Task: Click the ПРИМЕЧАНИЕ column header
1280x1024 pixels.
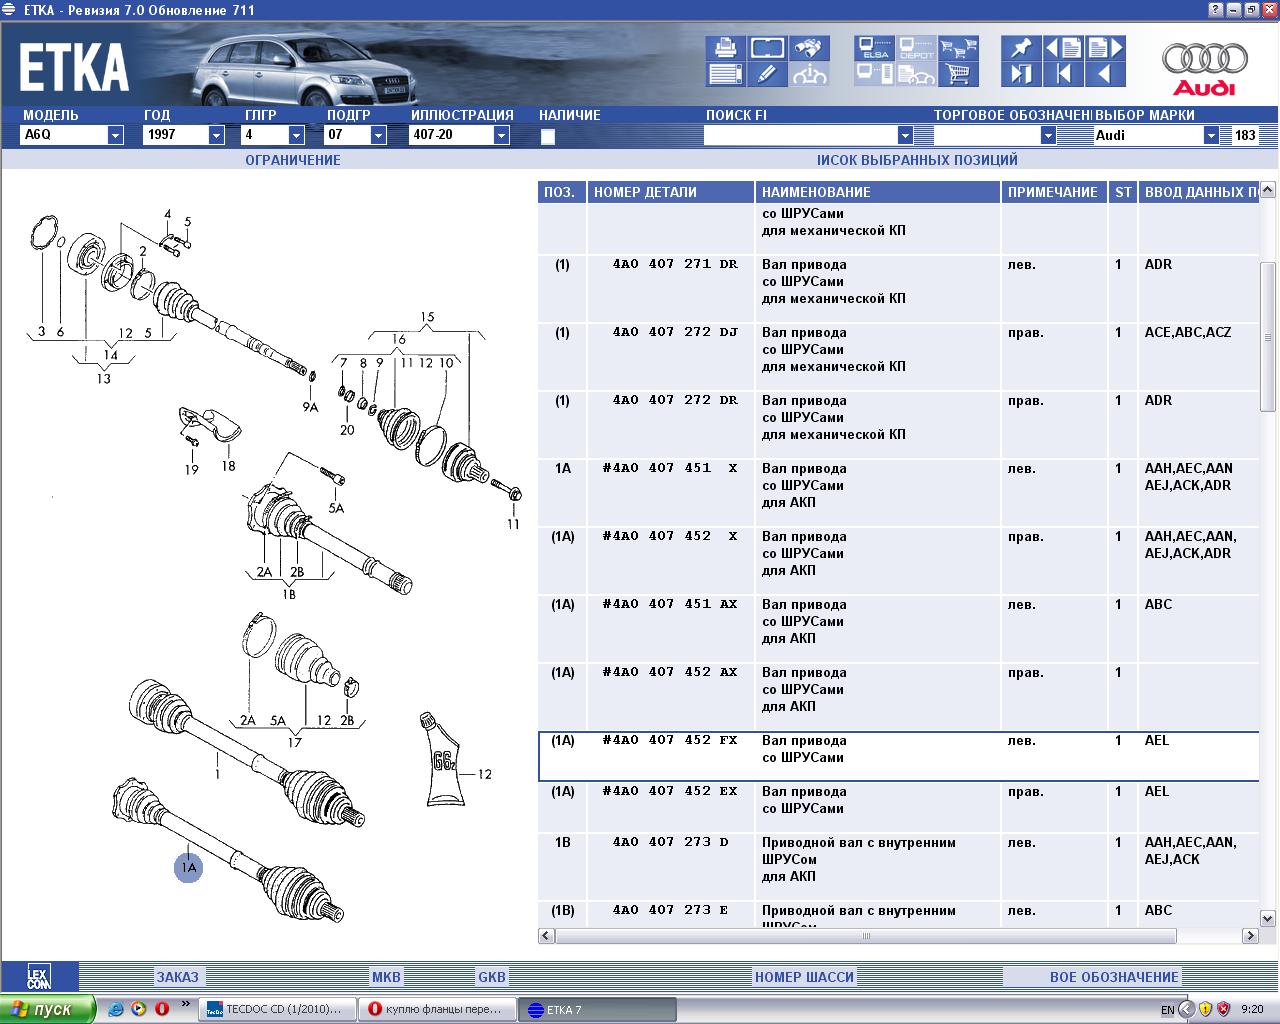Action: click(1055, 192)
